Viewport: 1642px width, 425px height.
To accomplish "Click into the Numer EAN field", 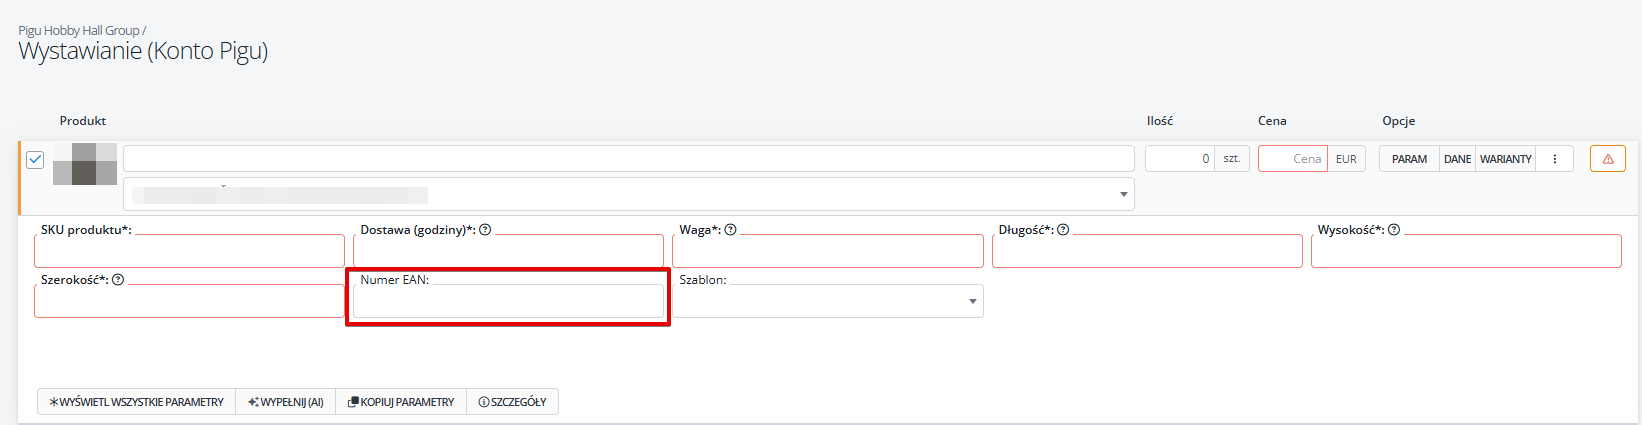I will [508, 301].
